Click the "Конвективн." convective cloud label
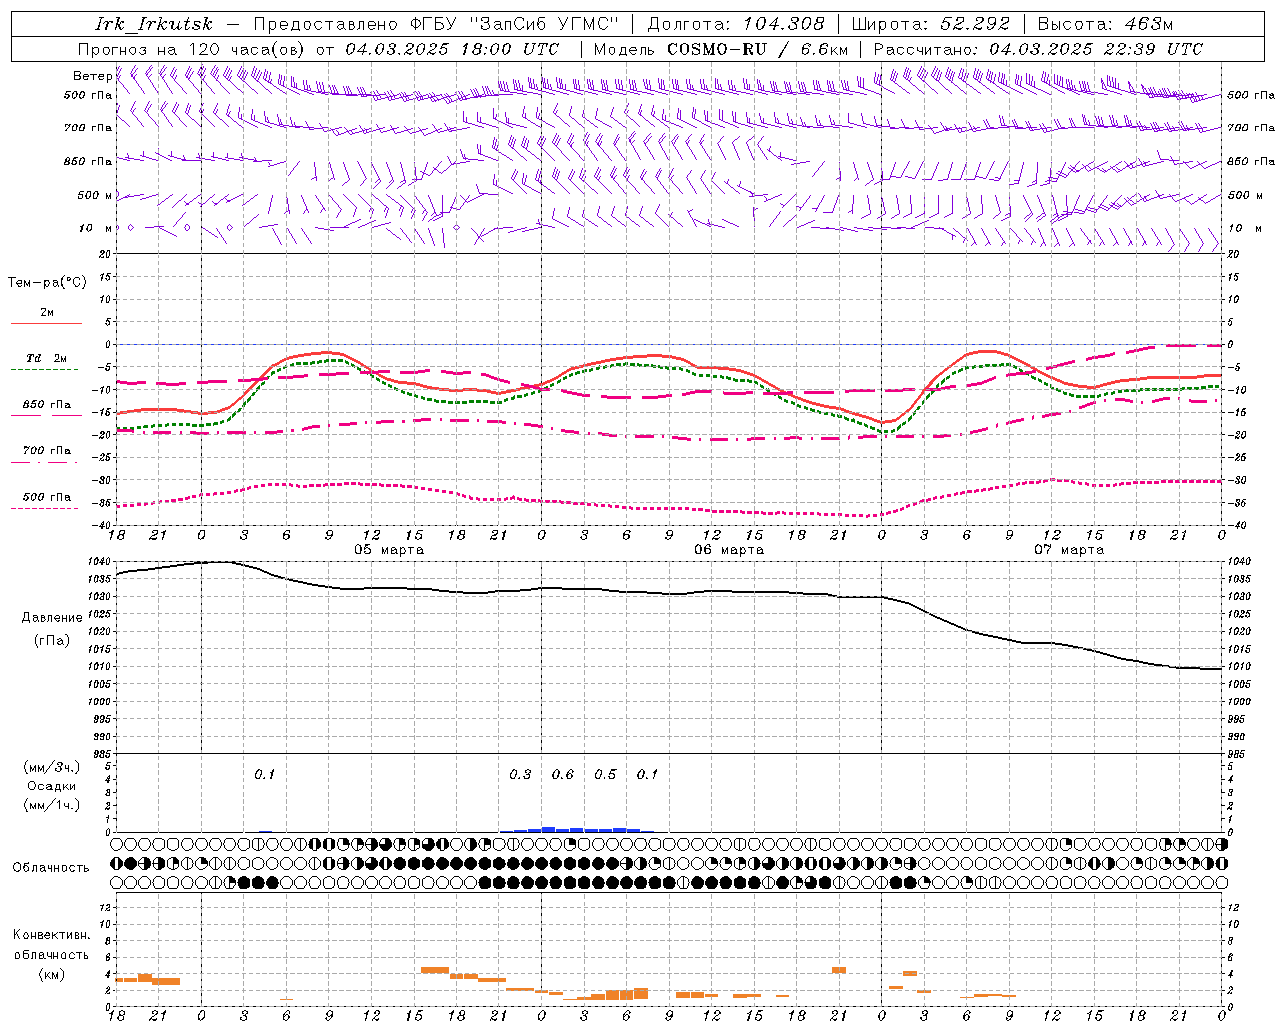The image size is (1280, 1024). [51, 936]
